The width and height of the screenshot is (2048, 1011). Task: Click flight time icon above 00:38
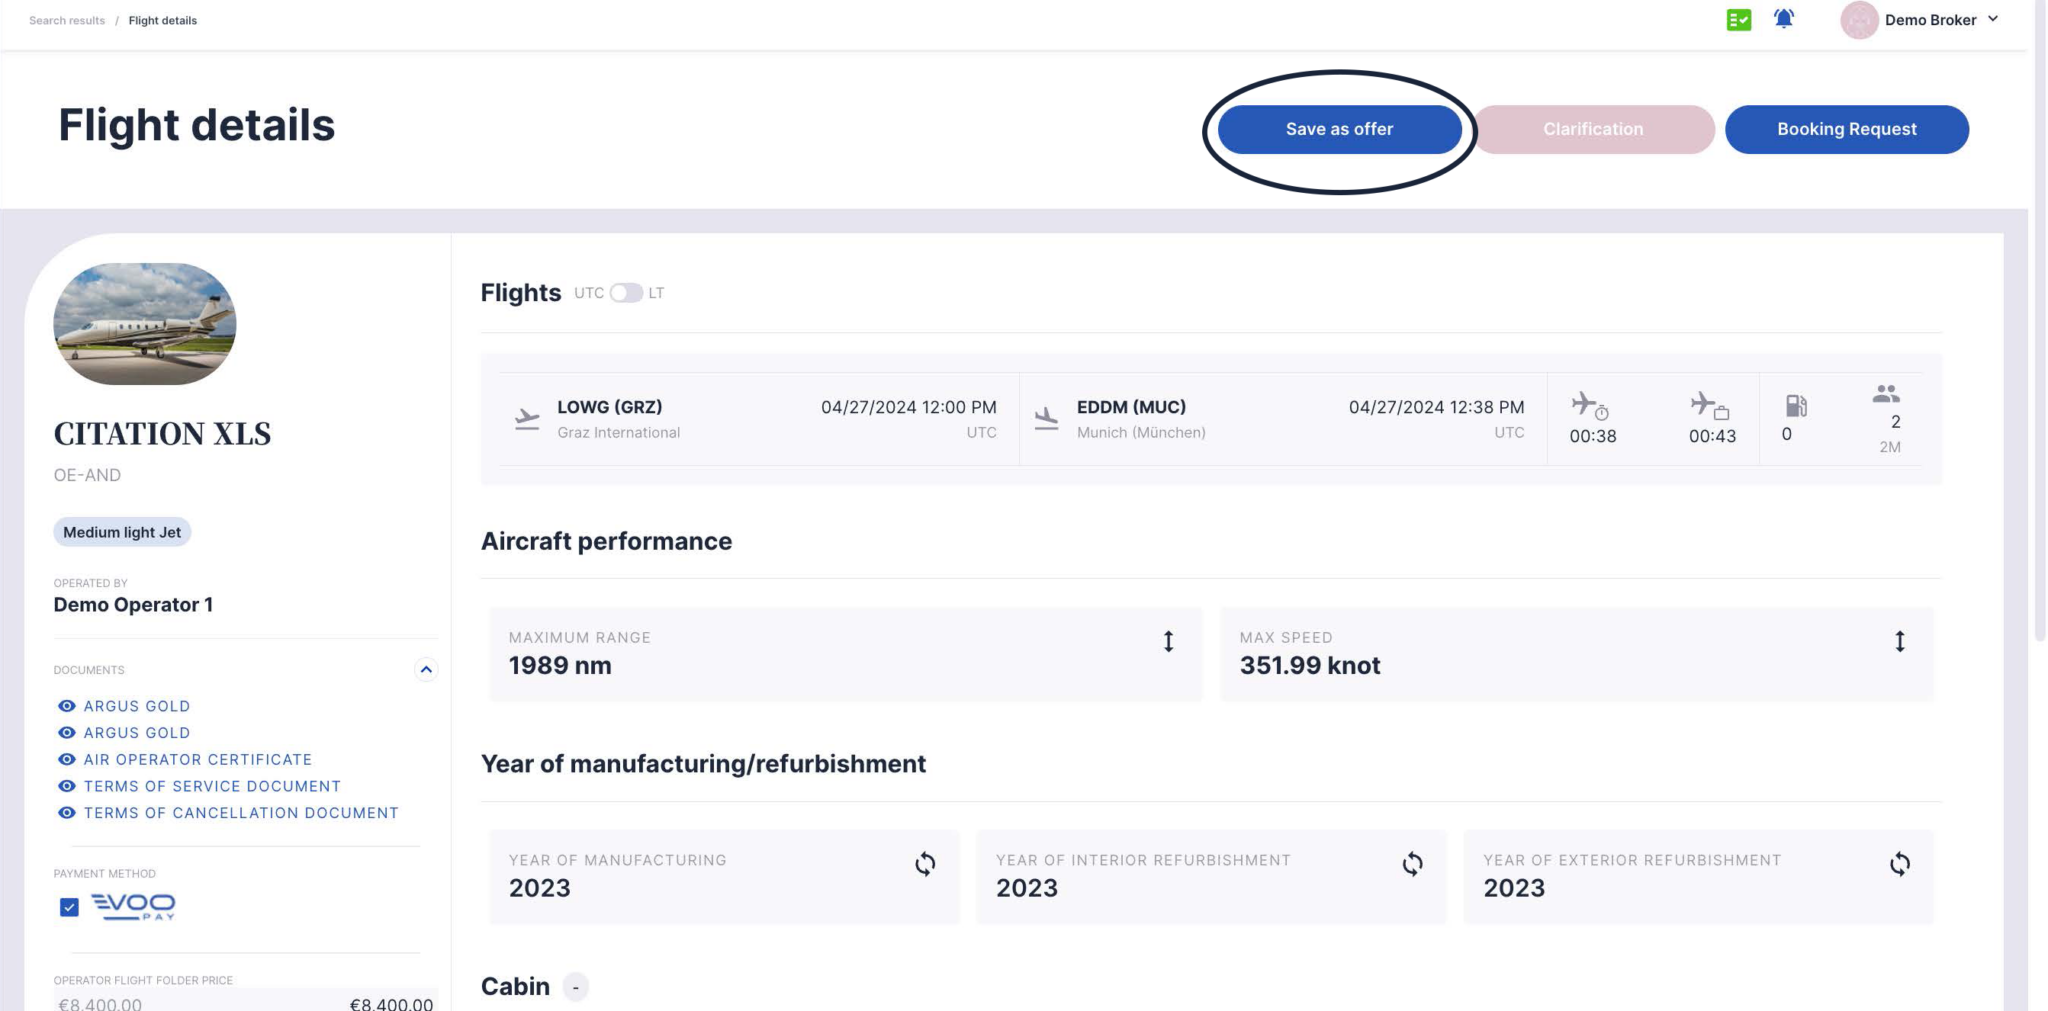[x=1589, y=406]
